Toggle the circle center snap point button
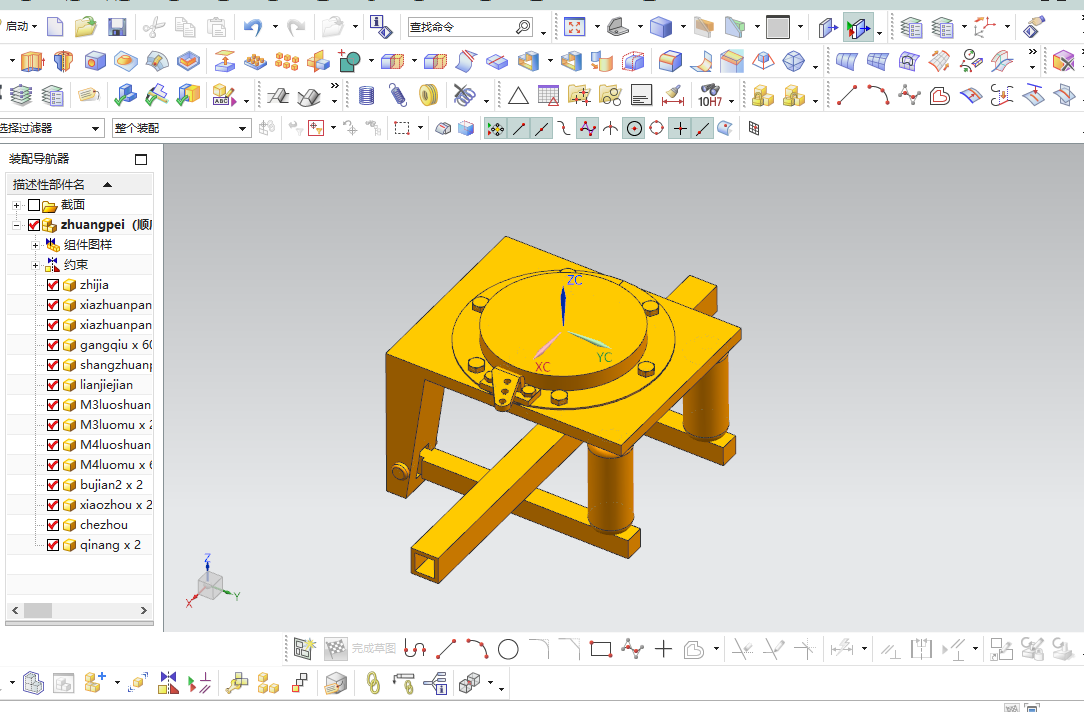The image size is (1084, 712). point(634,129)
